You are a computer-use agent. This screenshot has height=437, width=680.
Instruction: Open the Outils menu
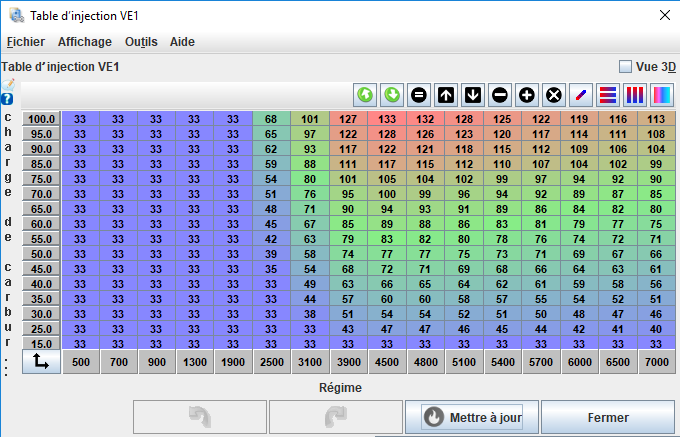(x=141, y=42)
